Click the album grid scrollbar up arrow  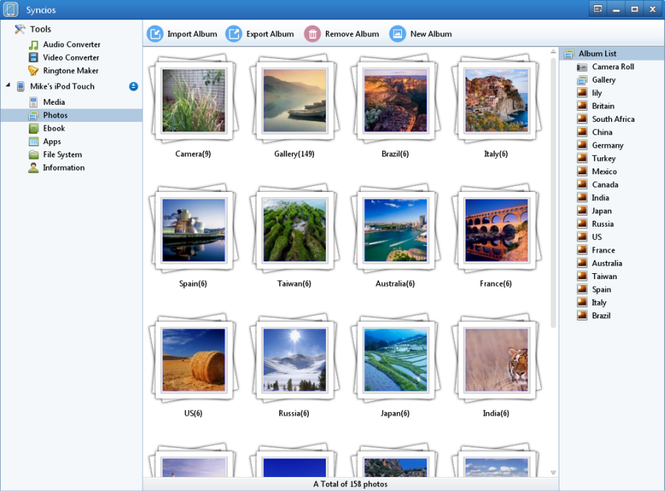pyautogui.click(x=553, y=51)
